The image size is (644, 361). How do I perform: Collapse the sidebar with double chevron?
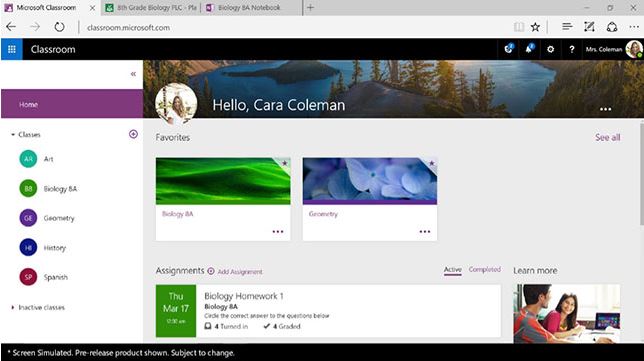point(133,74)
